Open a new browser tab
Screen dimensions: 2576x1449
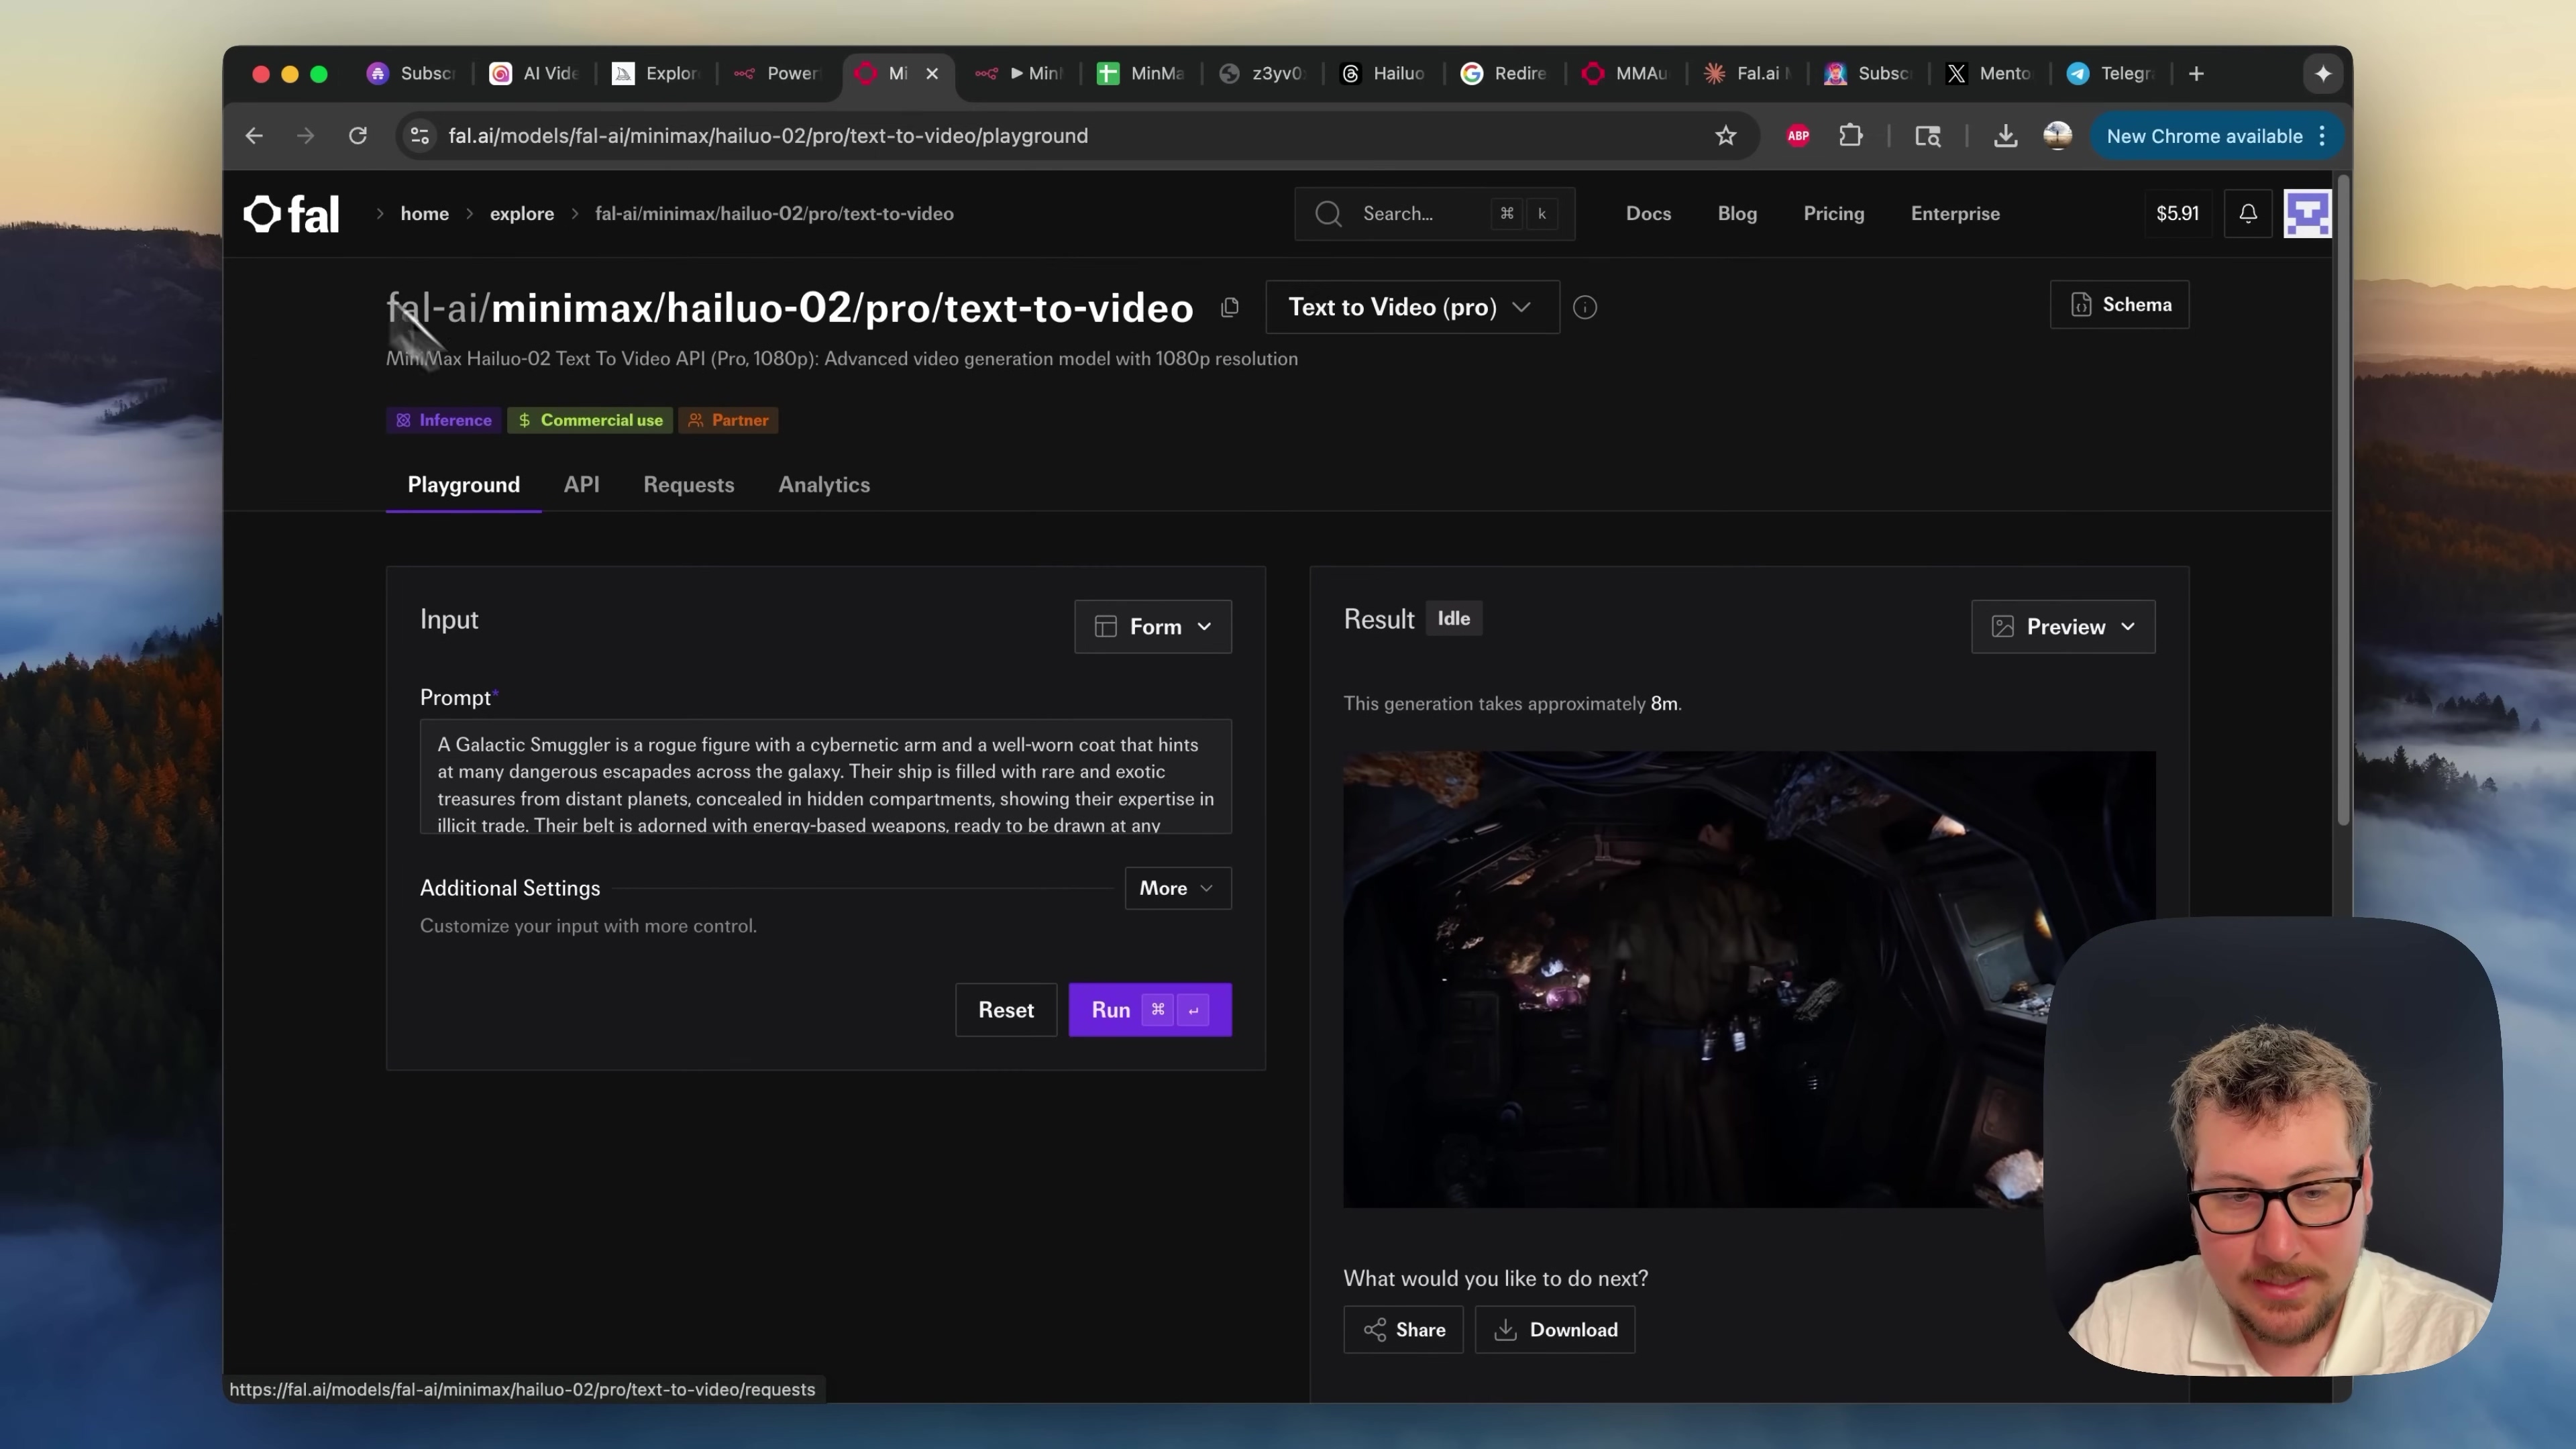coord(2196,74)
